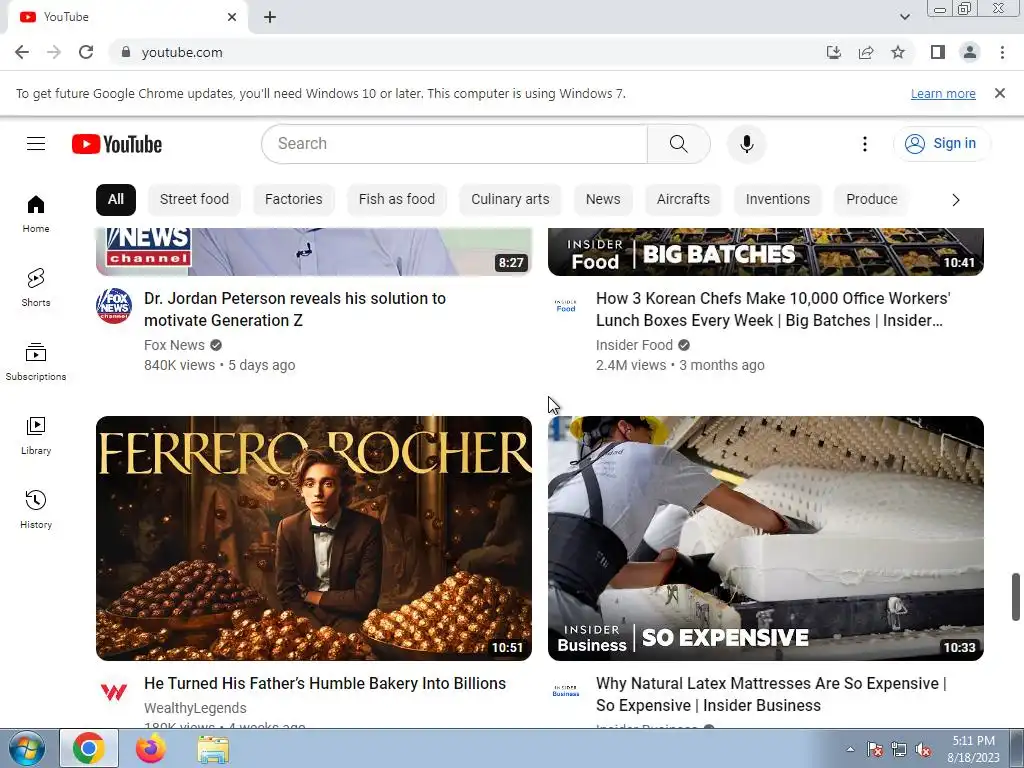Open the Father's Humble Bakery video title
This screenshot has width=1024, height=768.
coord(325,683)
